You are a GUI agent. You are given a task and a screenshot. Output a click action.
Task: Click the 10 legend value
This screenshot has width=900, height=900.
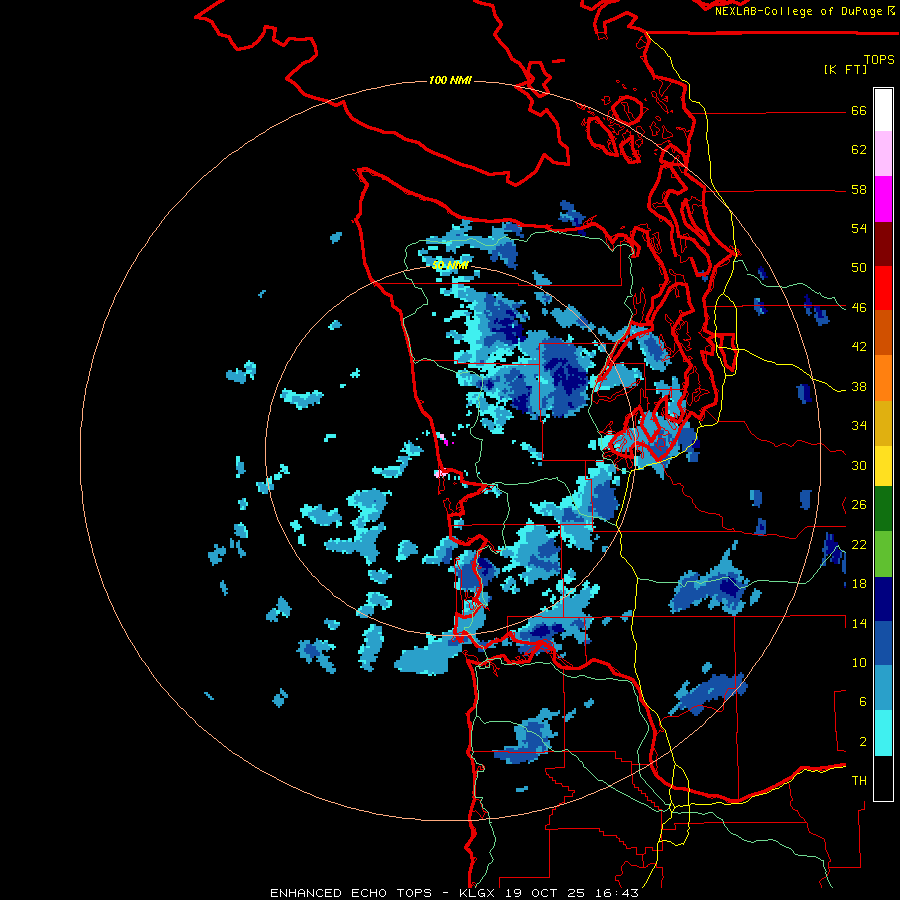859,662
